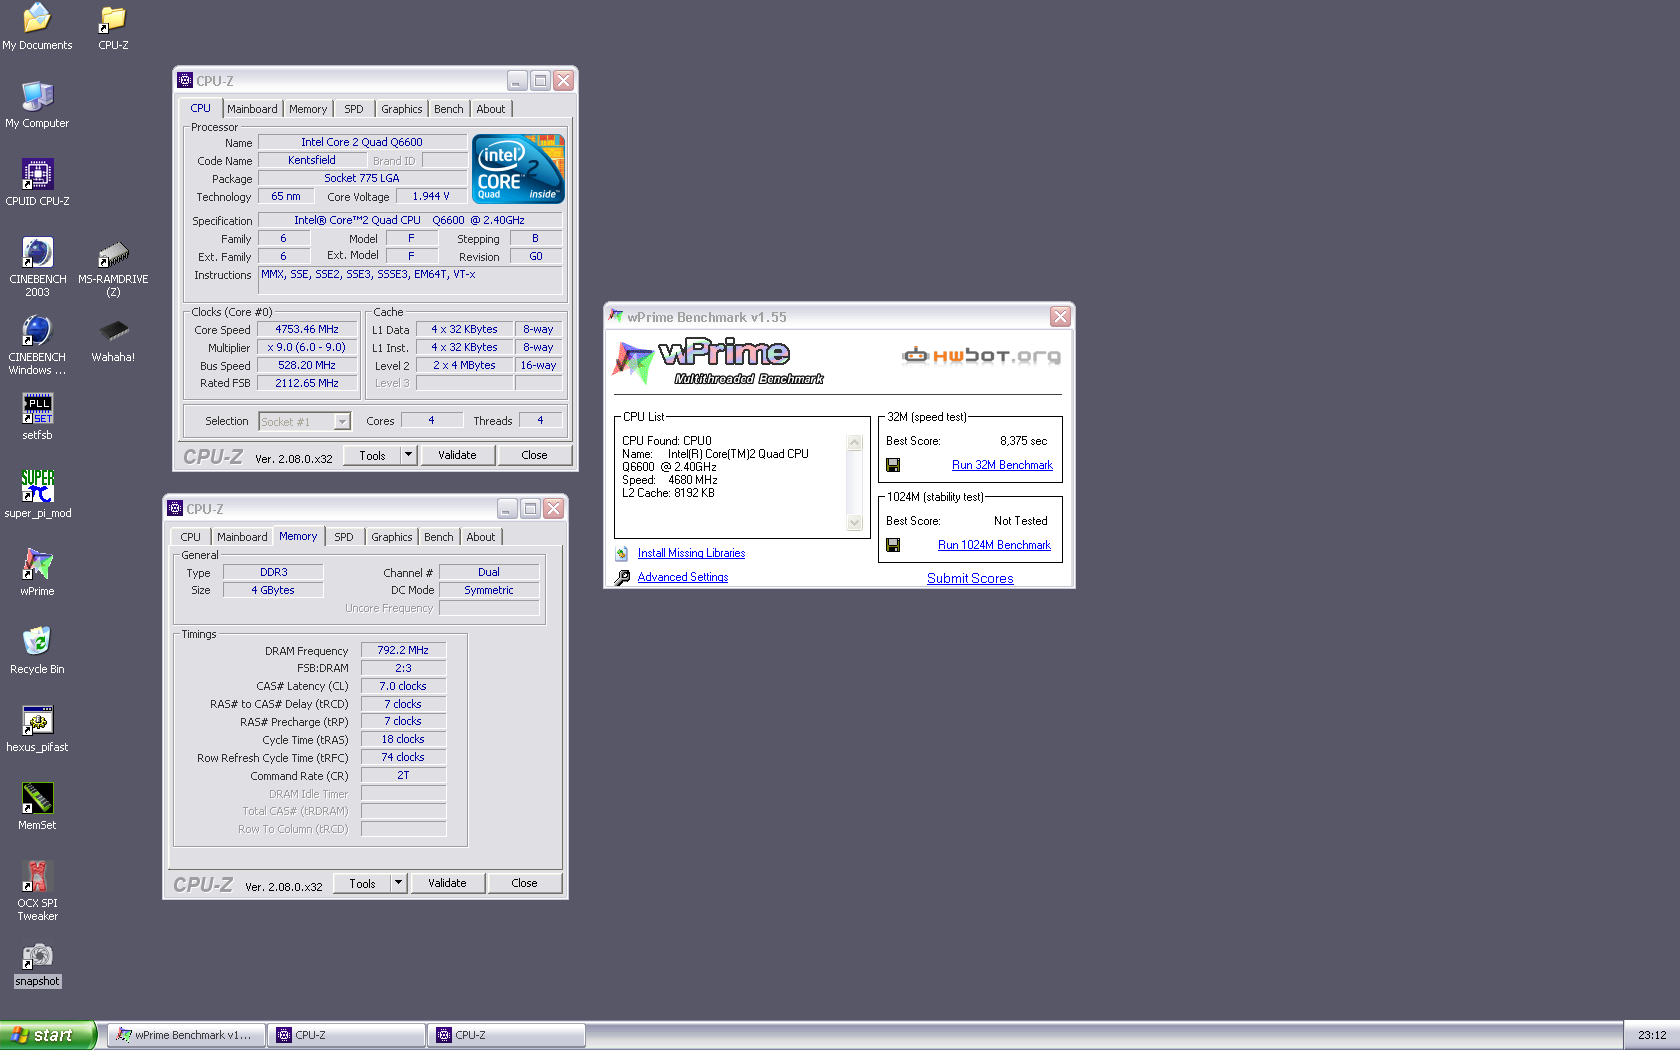Switch to CPU tab in bottom CPU-Z

pyautogui.click(x=190, y=537)
